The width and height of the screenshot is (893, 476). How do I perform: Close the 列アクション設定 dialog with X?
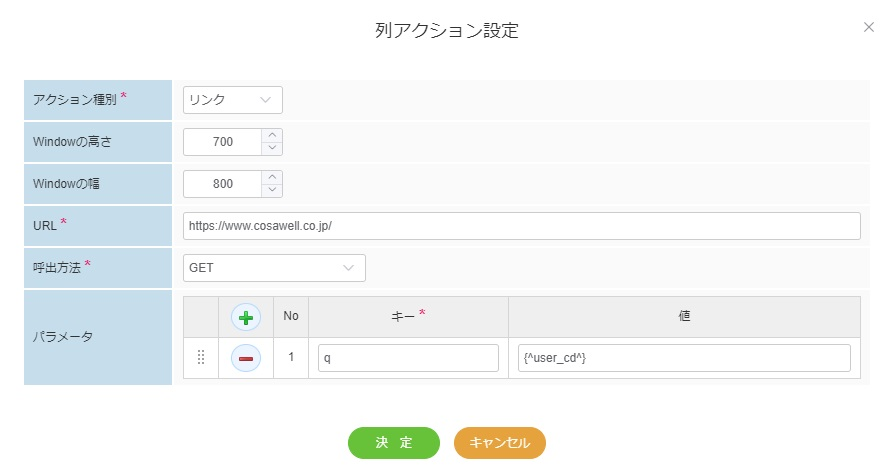(x=868, y=28)
